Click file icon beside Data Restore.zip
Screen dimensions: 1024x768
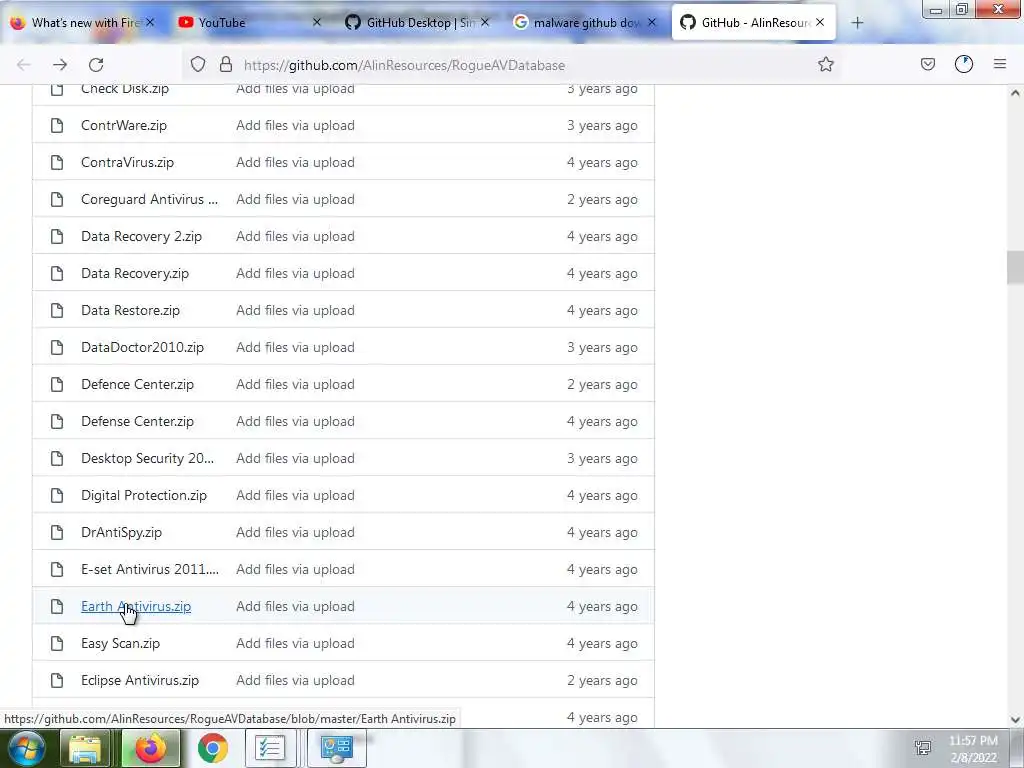57,310
